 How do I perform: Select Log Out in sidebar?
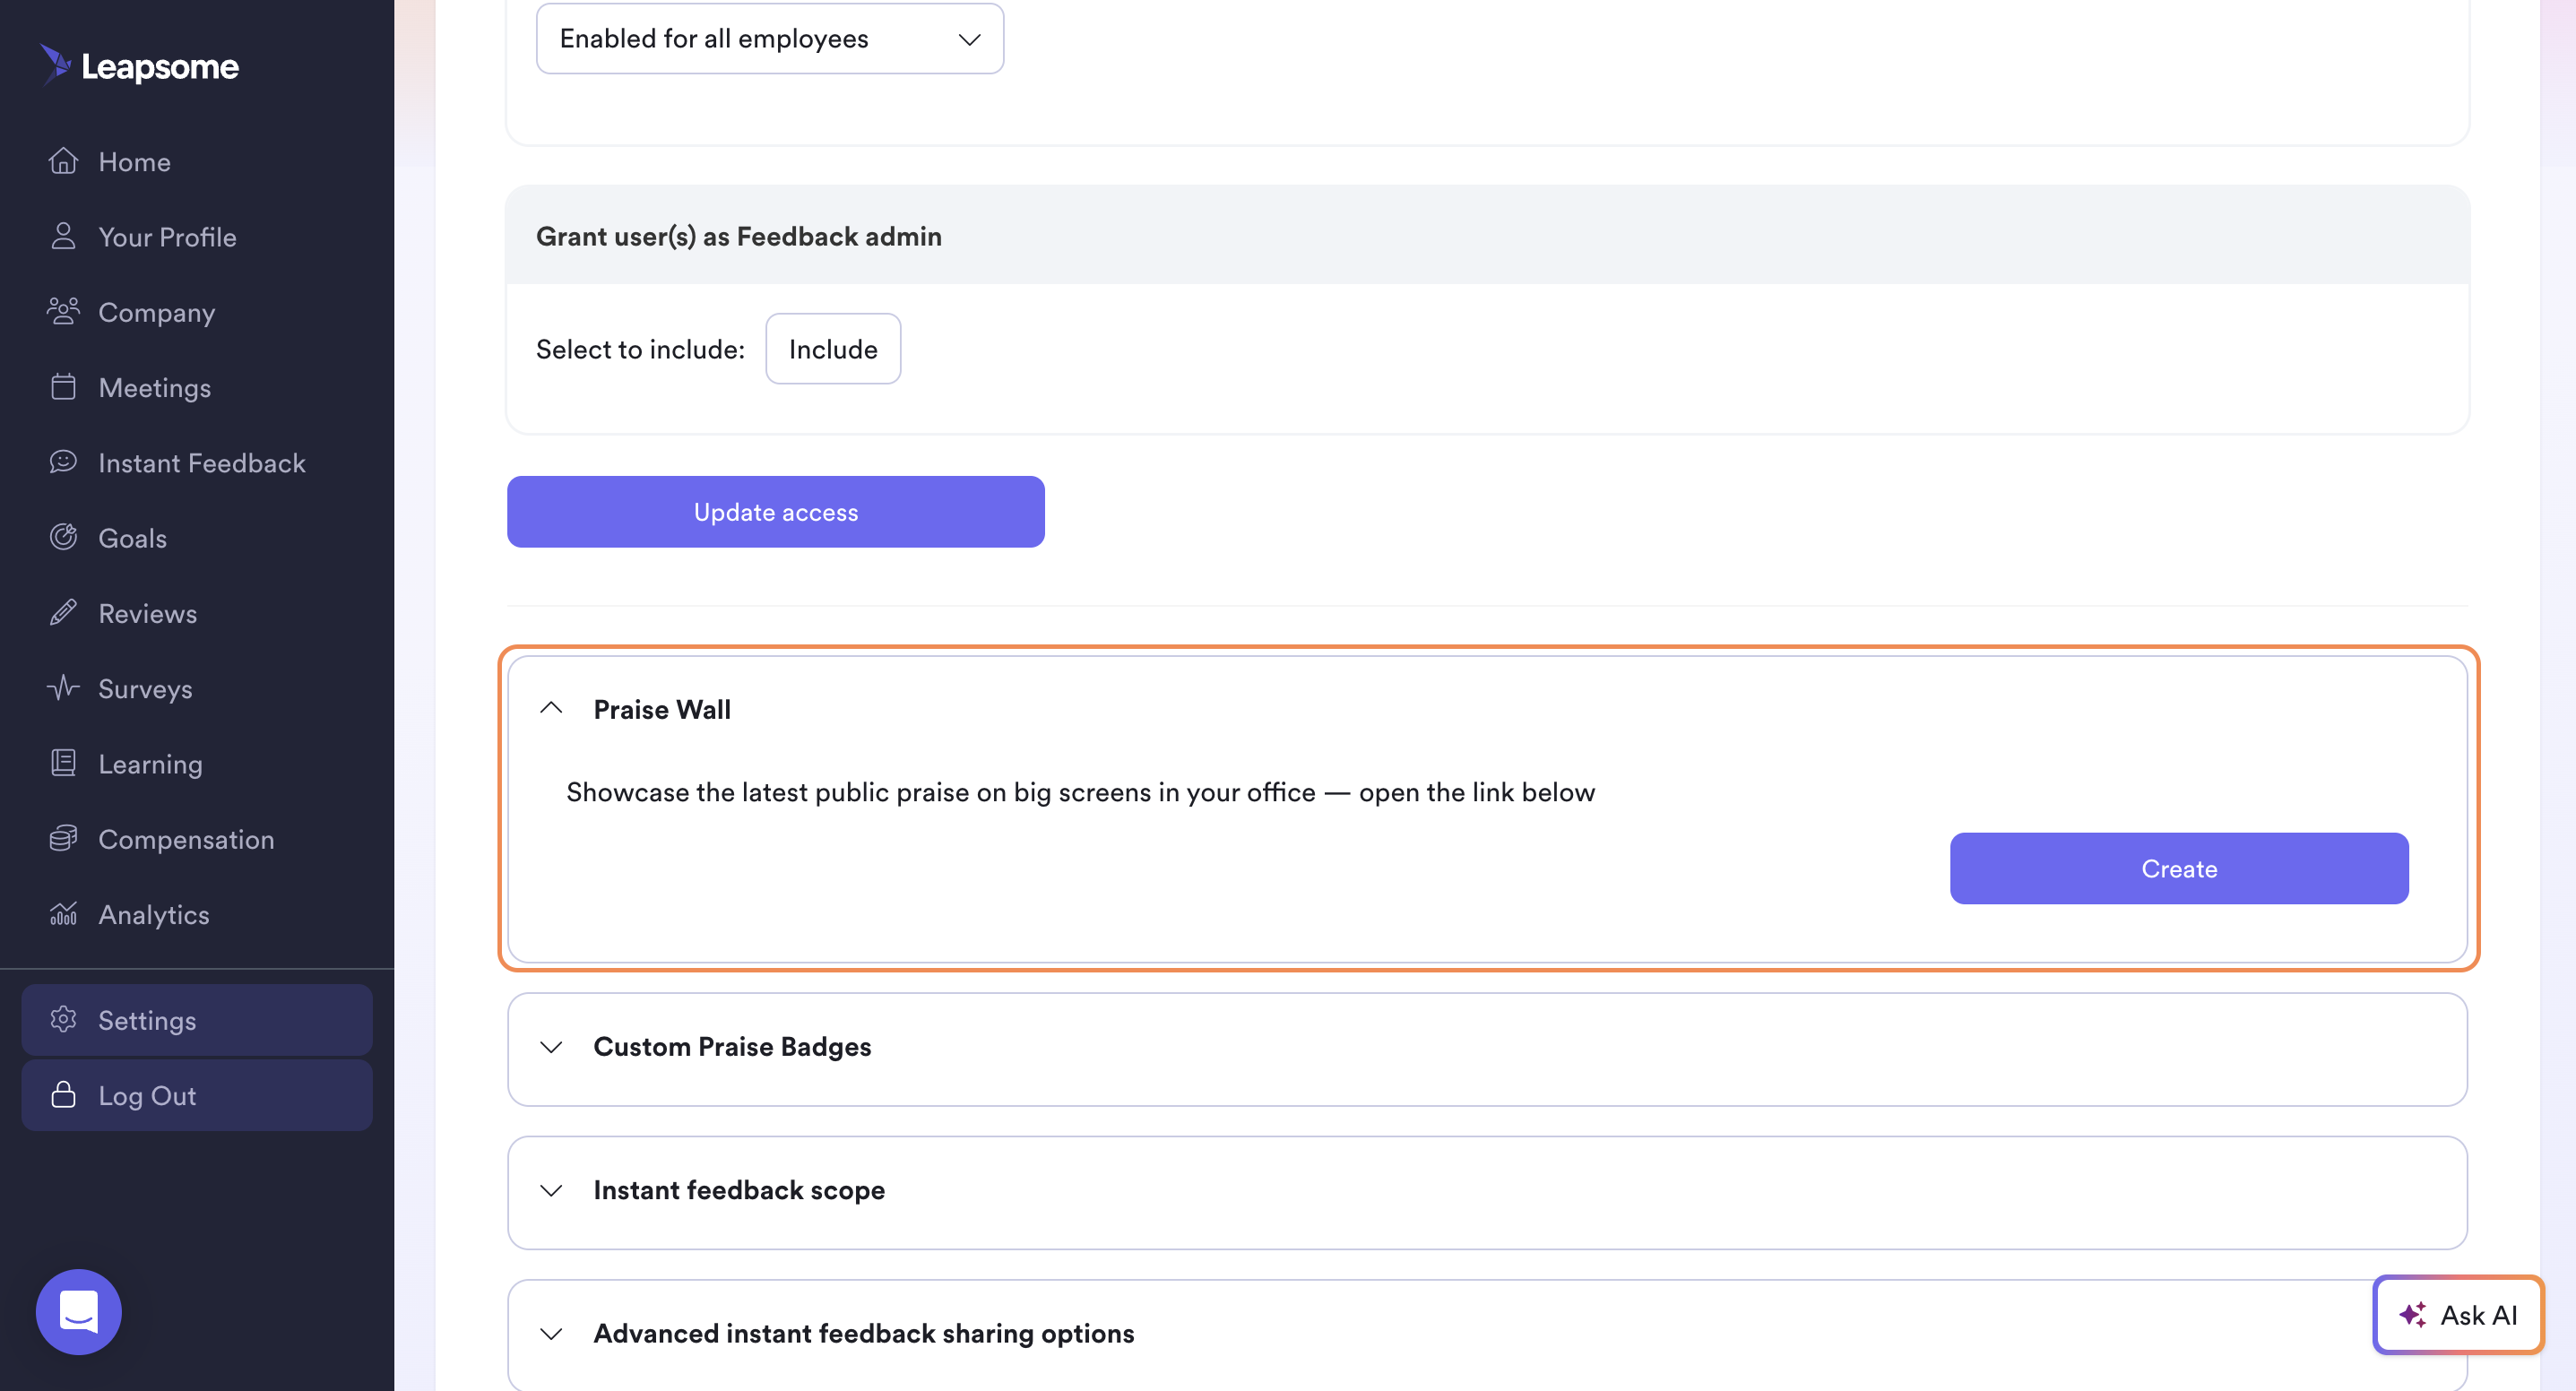click(x=197, y=1095)
